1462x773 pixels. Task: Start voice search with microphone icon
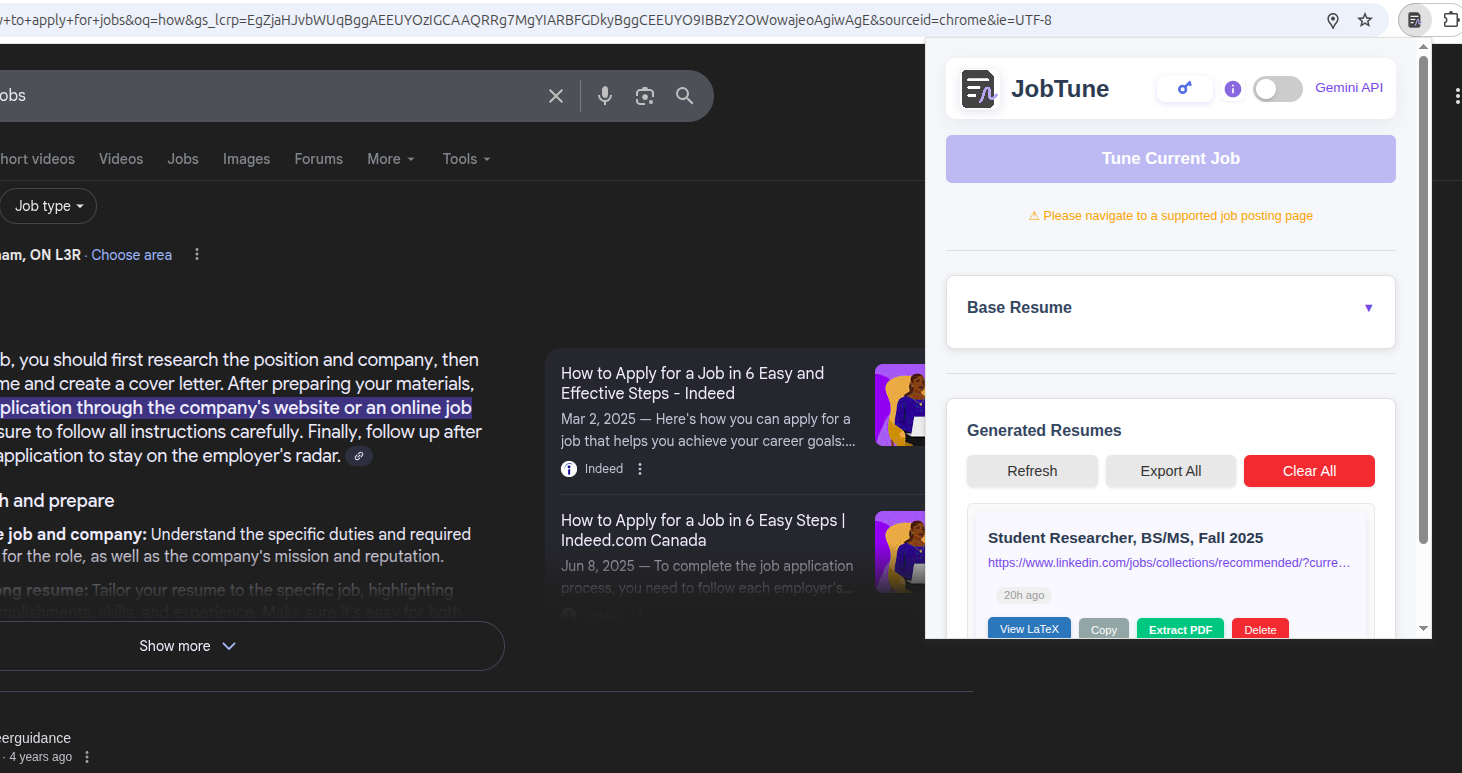click(605, 96)
